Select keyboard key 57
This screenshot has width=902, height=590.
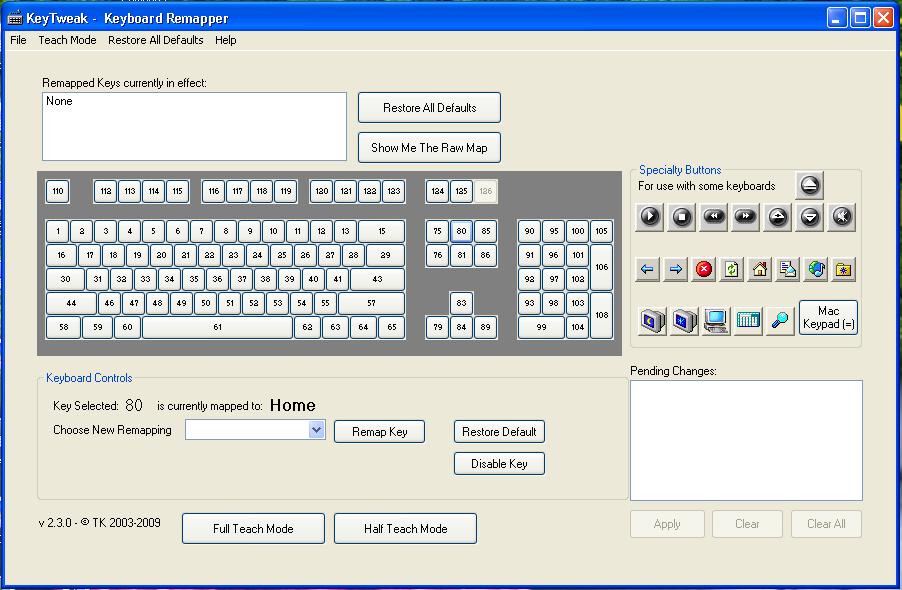click(x=372, y=303)
